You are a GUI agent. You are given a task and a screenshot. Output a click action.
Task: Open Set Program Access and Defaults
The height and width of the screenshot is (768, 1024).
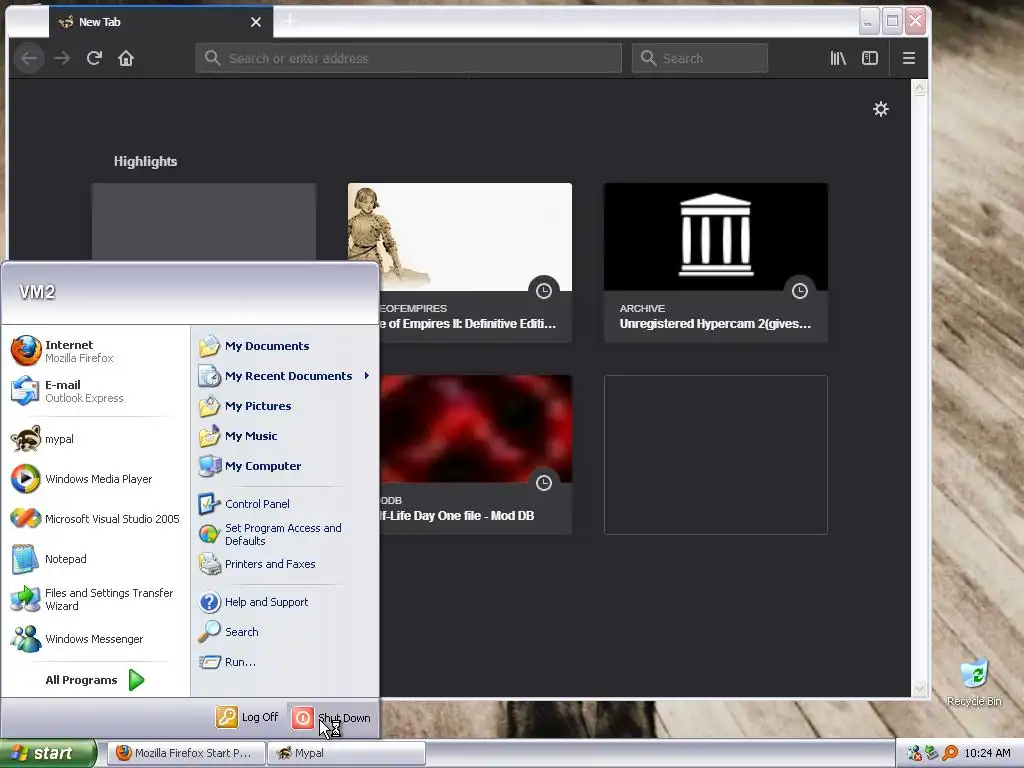(284, 534)
